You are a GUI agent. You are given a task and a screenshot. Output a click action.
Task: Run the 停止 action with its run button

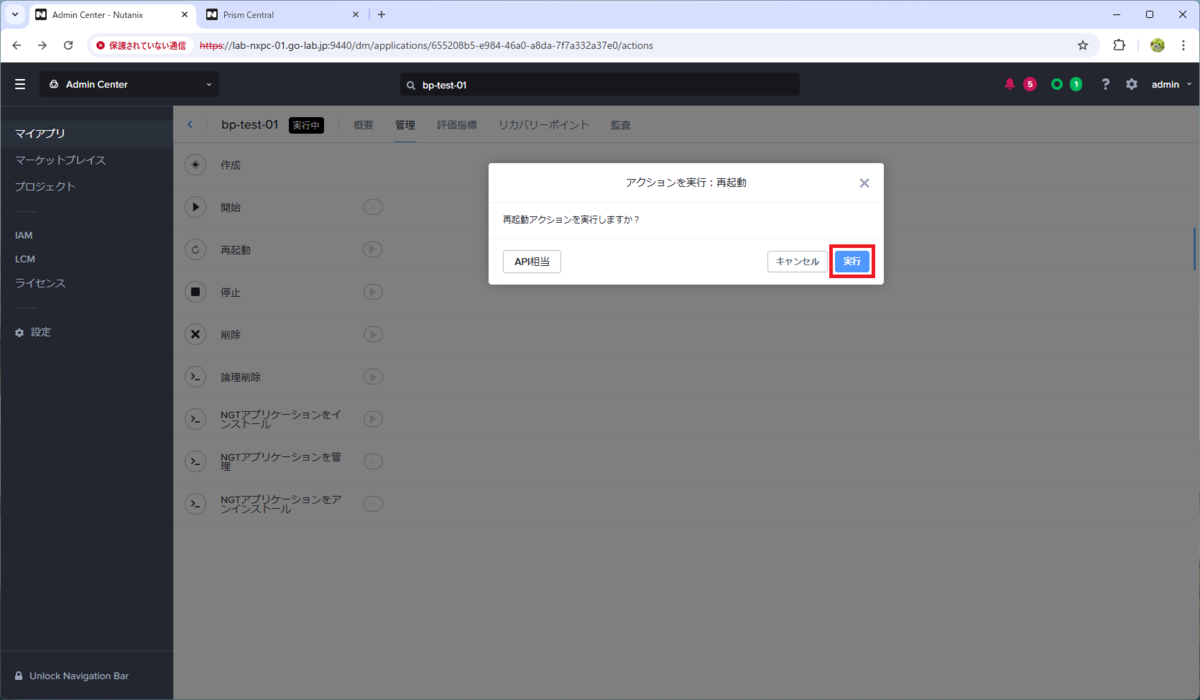pyautogui.click(x=373, y=292)
